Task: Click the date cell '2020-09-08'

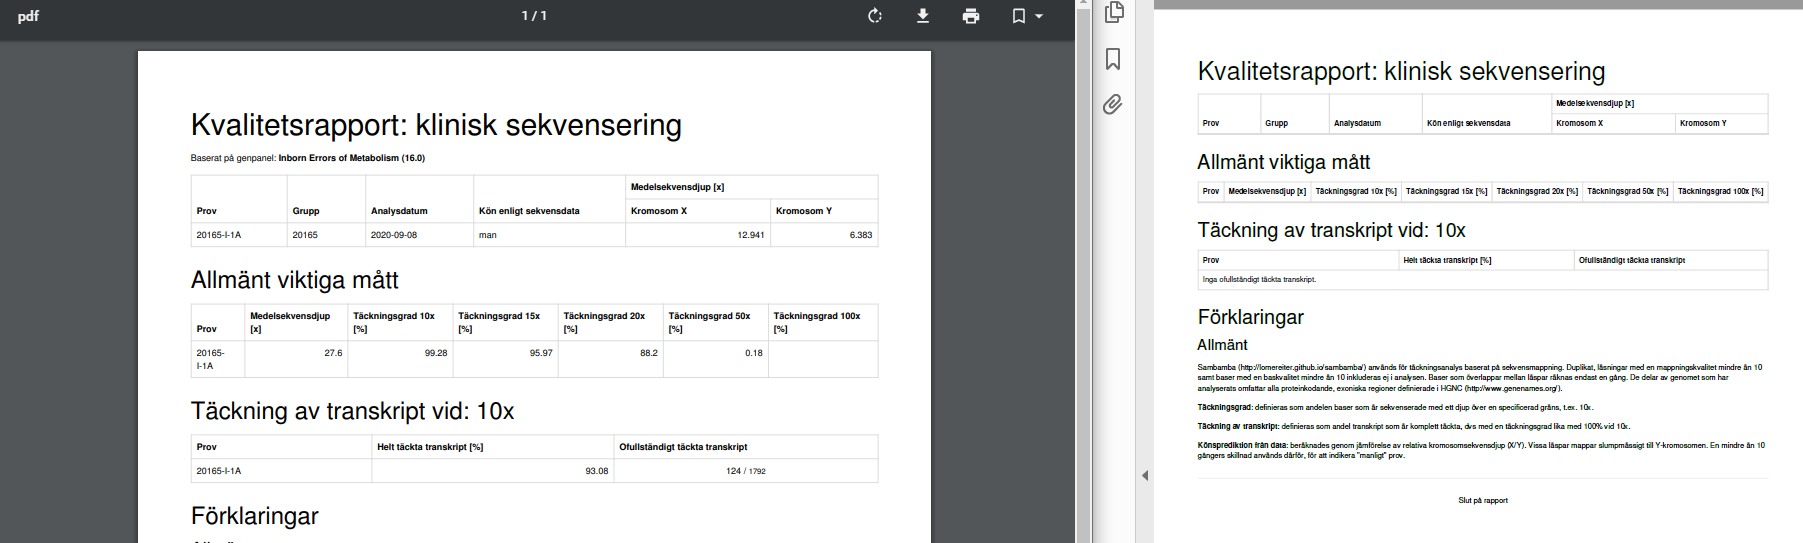Action: [394, 235]
